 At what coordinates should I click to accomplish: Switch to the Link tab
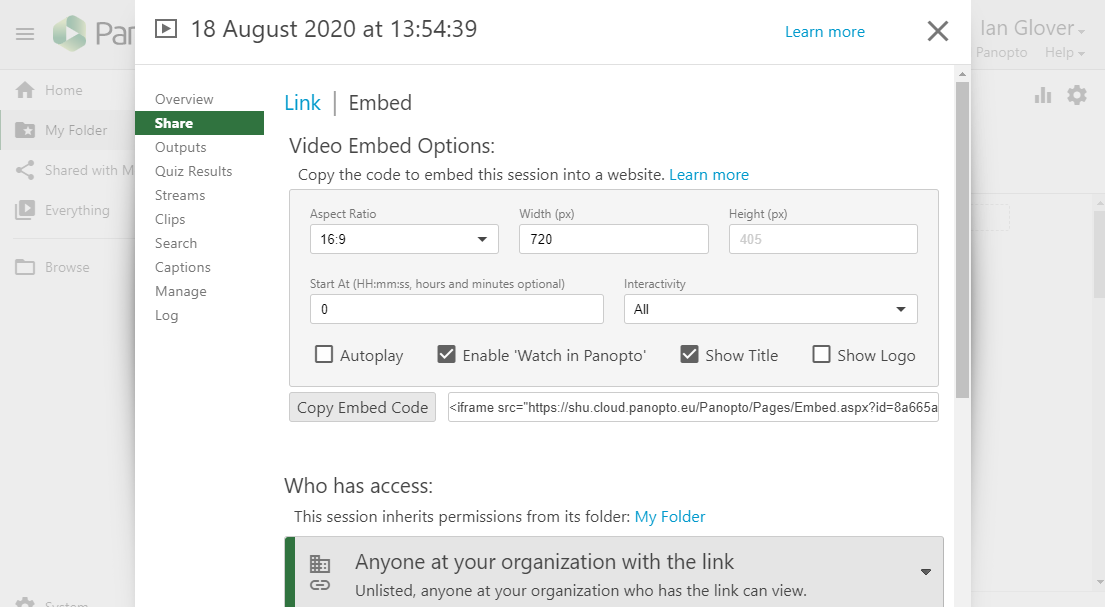pos(302,103)
